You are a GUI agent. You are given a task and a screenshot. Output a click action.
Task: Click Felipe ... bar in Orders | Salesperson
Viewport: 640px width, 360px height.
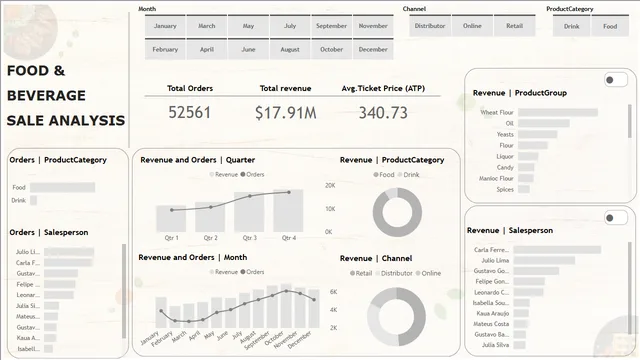click(x=60, y=284)
